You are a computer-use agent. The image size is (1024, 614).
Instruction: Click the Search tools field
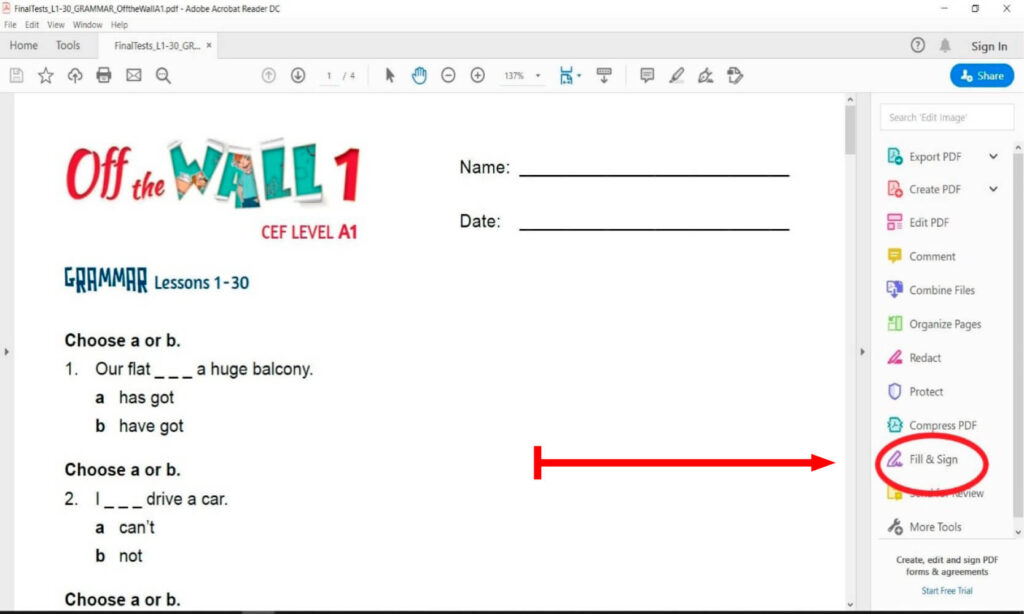942,117
